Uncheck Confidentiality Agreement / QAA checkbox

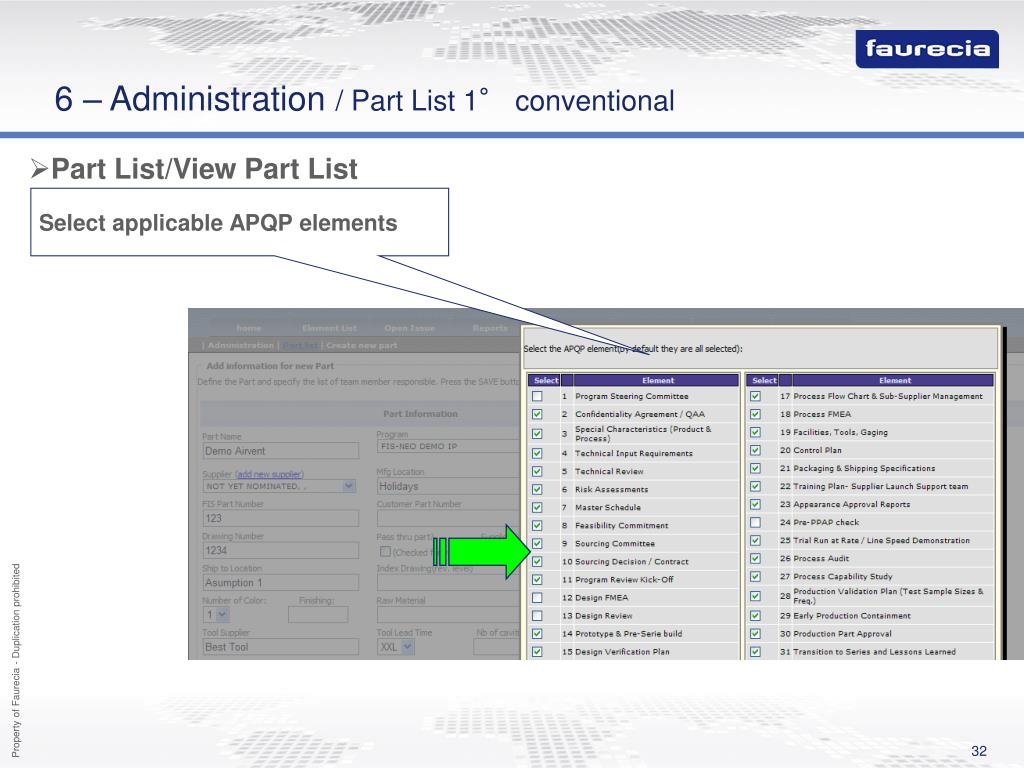pyautogui.click(x=537, y=414)
